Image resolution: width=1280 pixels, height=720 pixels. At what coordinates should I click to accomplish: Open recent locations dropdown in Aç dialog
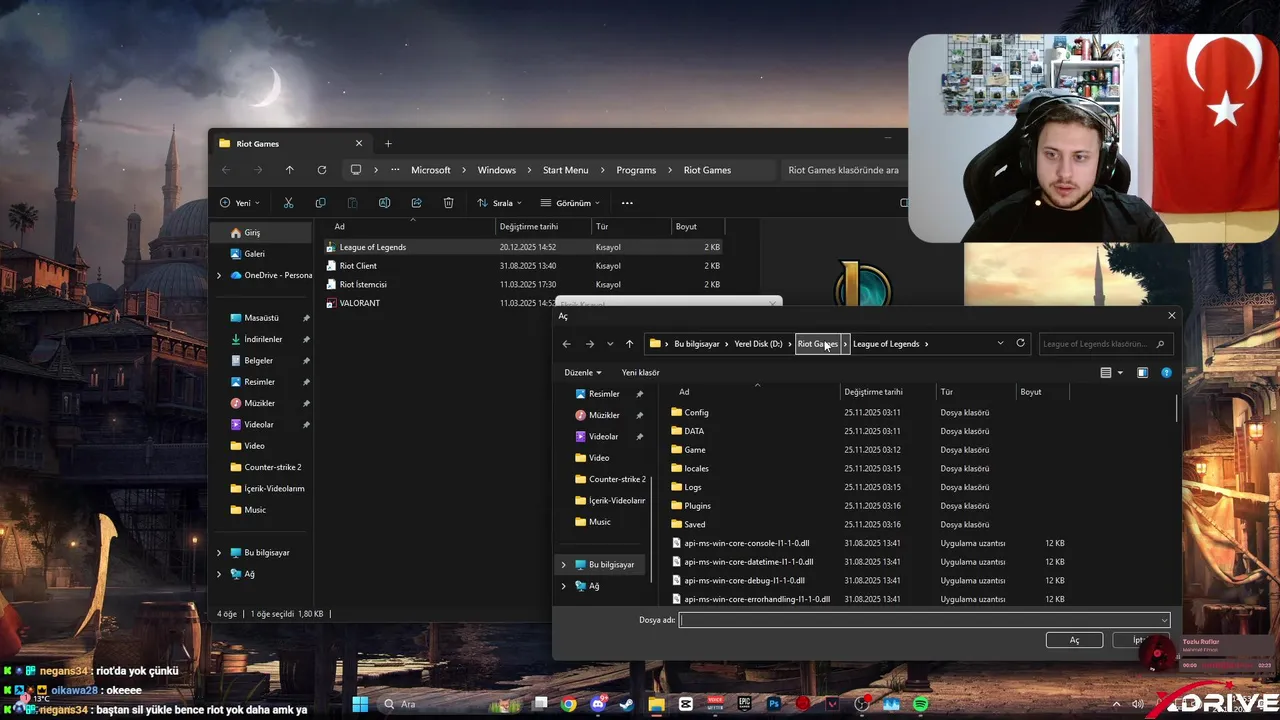tap(610, 344)
